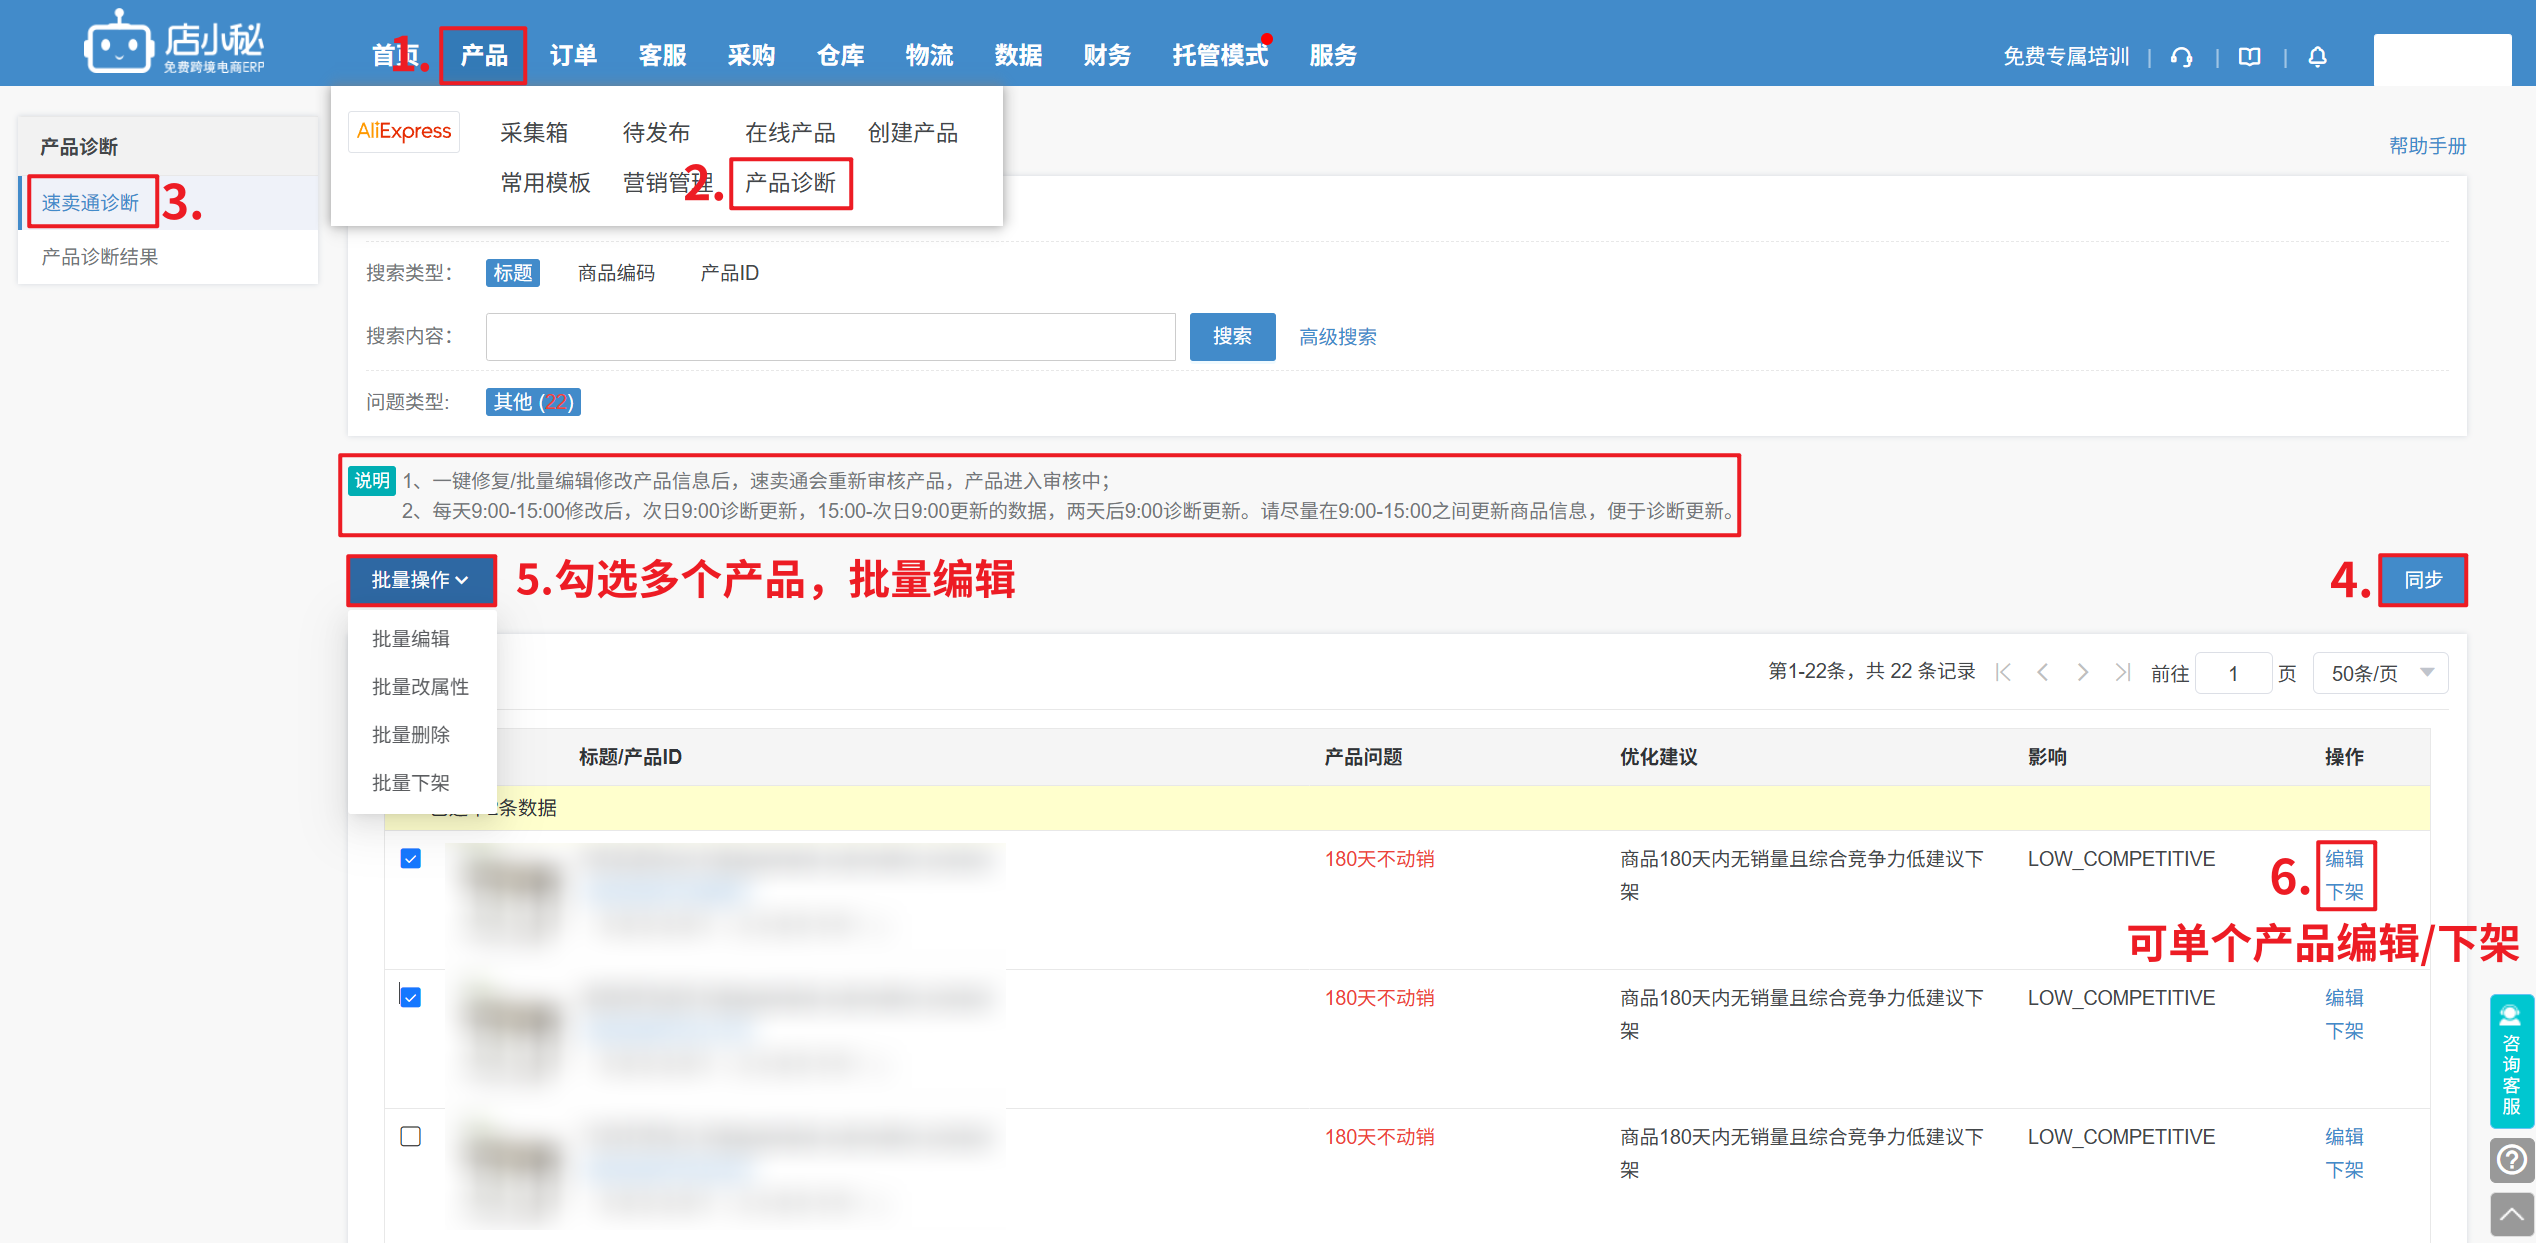
Task: Click the 搜索内容 text input field
Action: (830, 337)
